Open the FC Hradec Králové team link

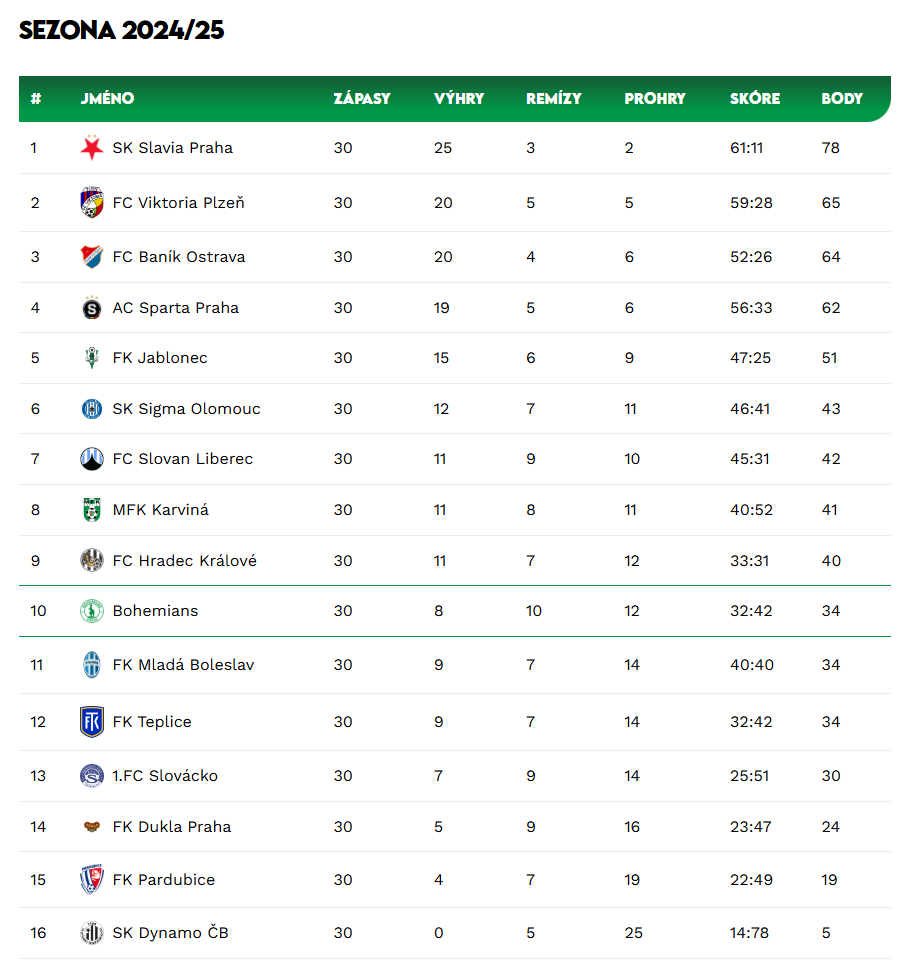coord(185,561)
